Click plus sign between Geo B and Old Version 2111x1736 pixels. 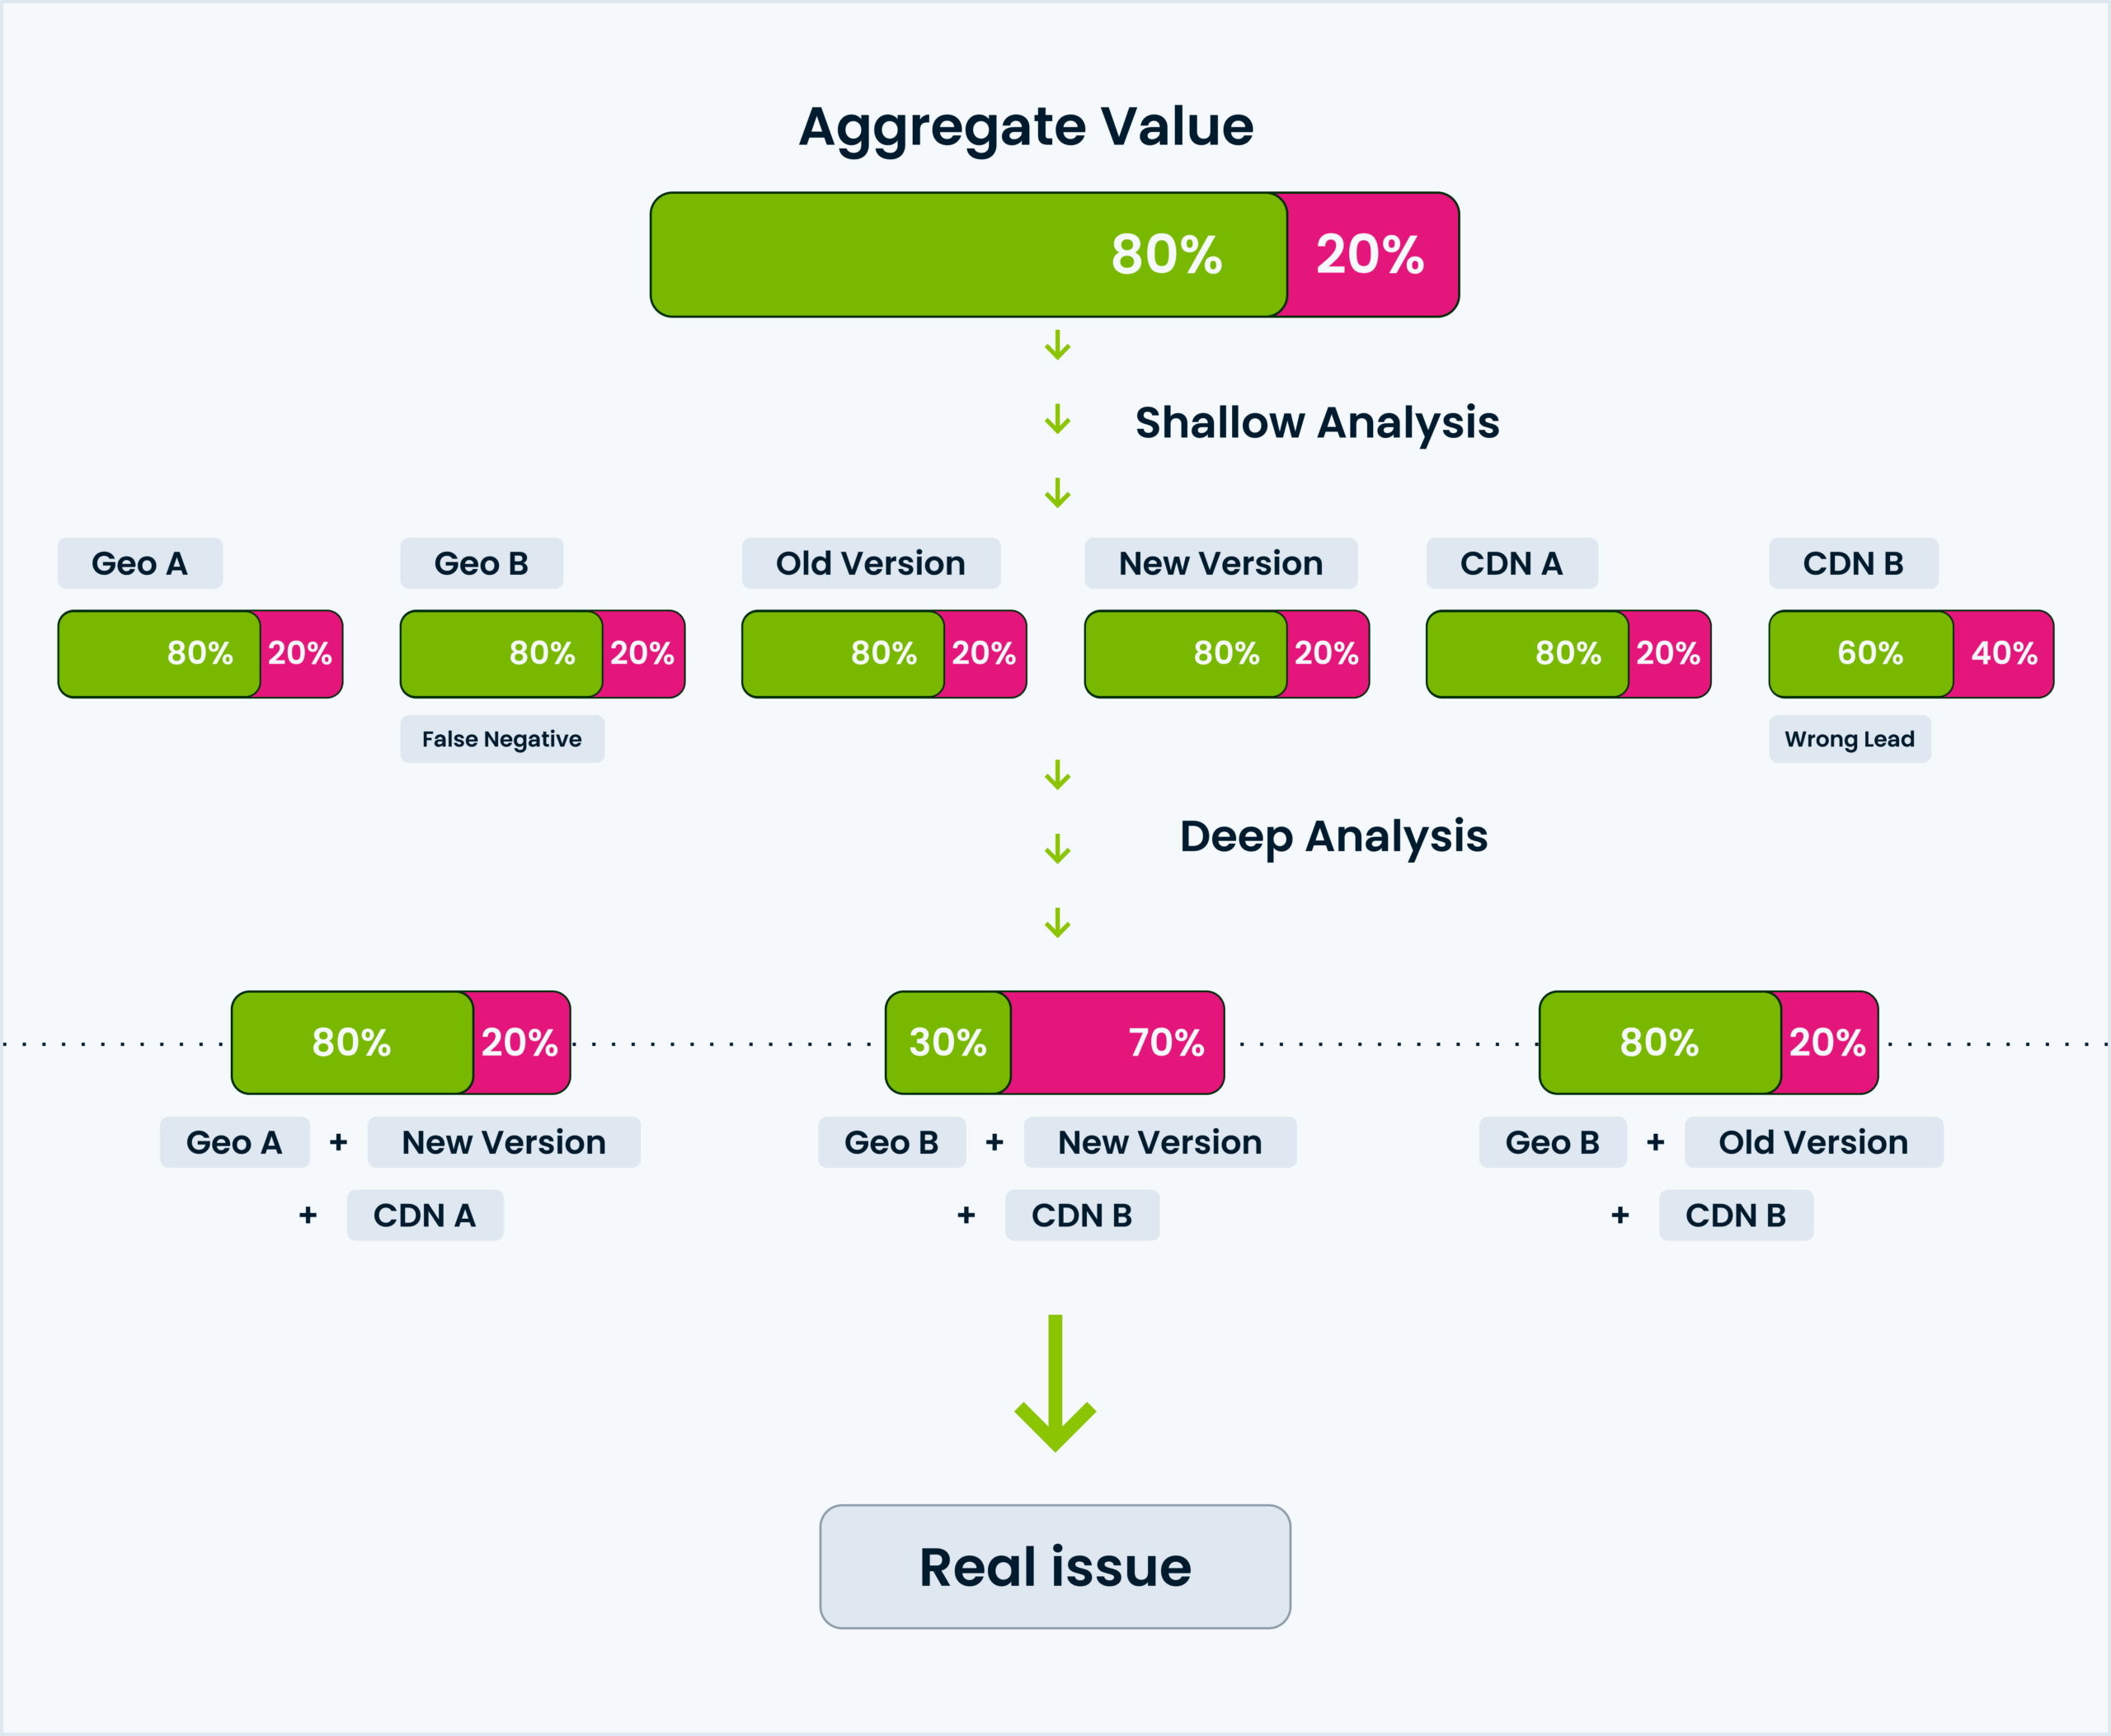tap(1656, 1142)
